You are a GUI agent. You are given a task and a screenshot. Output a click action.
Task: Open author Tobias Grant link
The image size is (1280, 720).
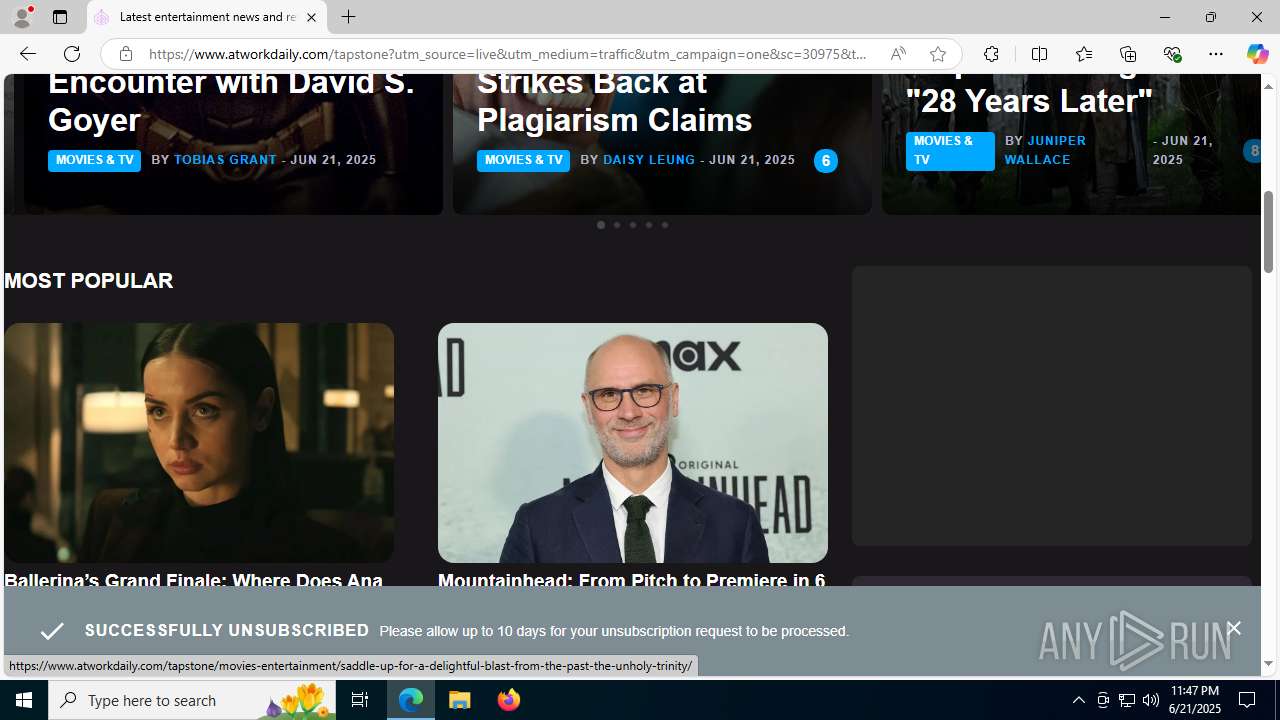[225, 160]
